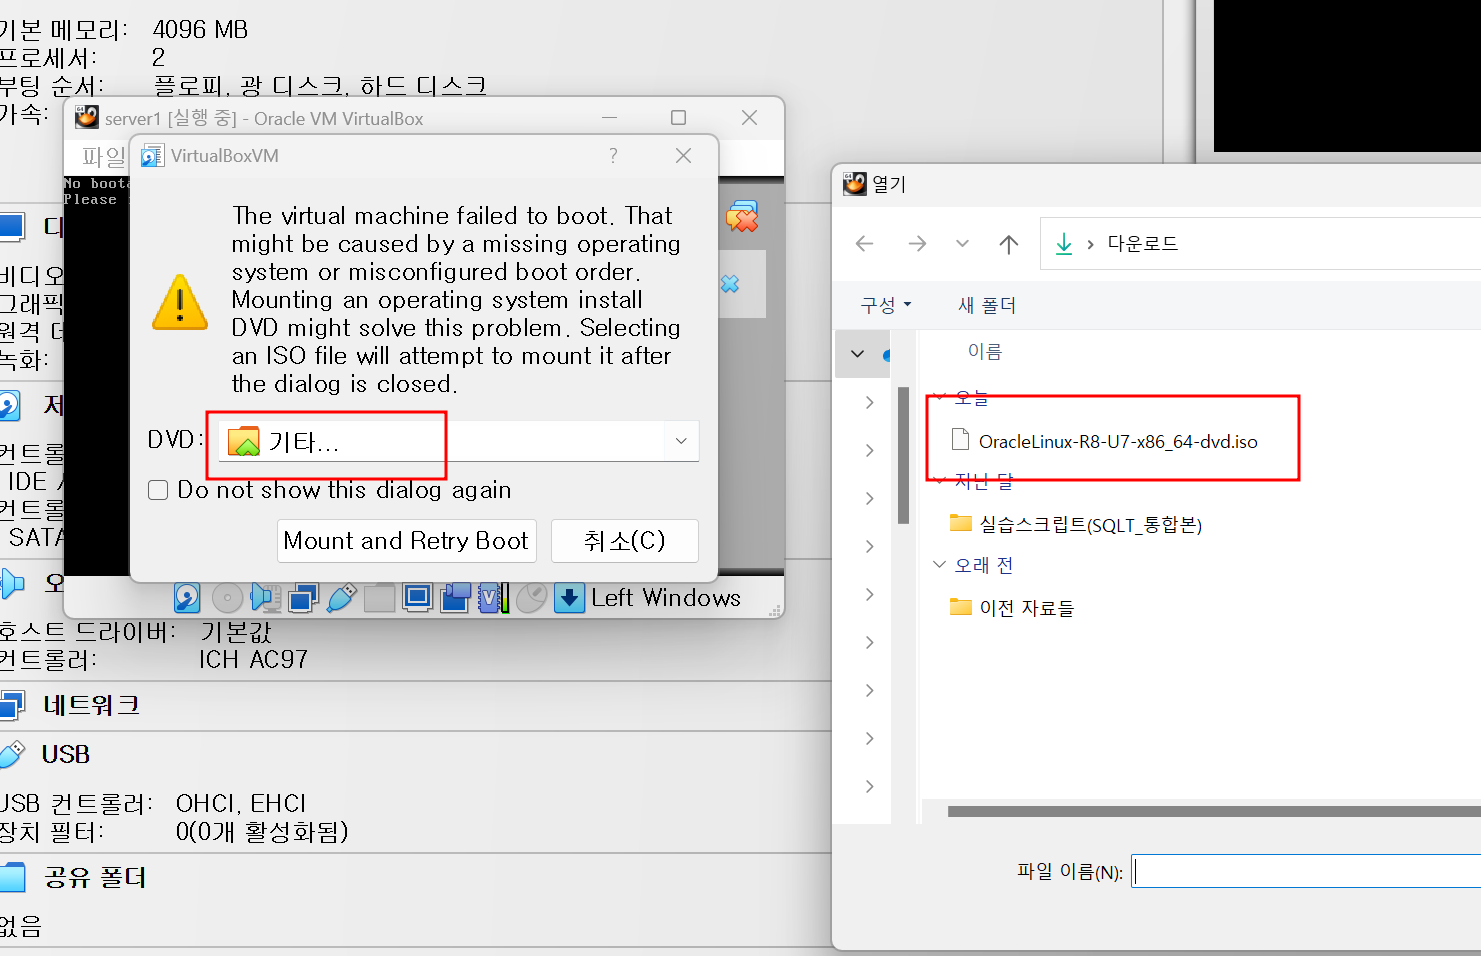This screenshot has width=1481, height=956.
Task: Click the USB devices status icon
Action: pos(341,598)
